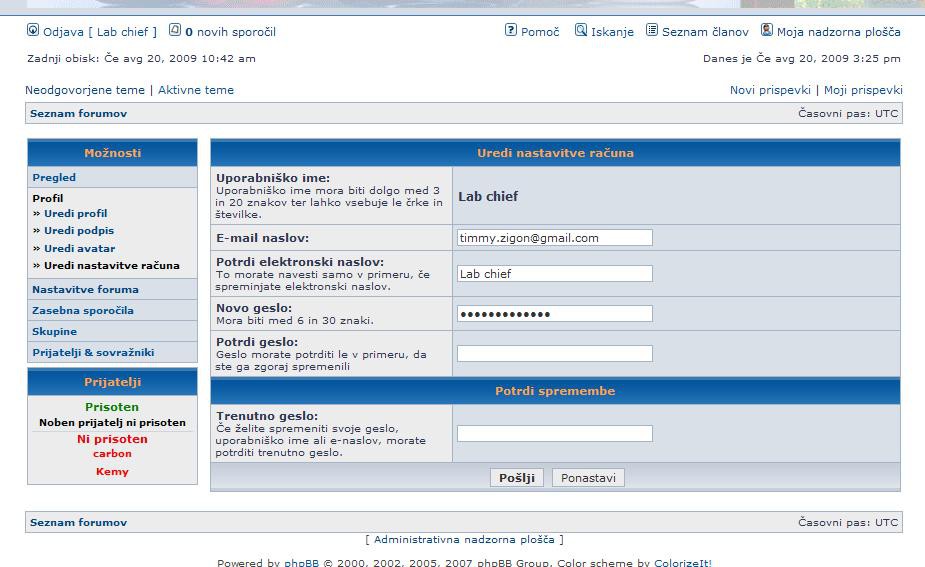The width and height of the screenshot is (925, 567).
Task: Click the Pomoč help icon
Action: coord(511,31)
